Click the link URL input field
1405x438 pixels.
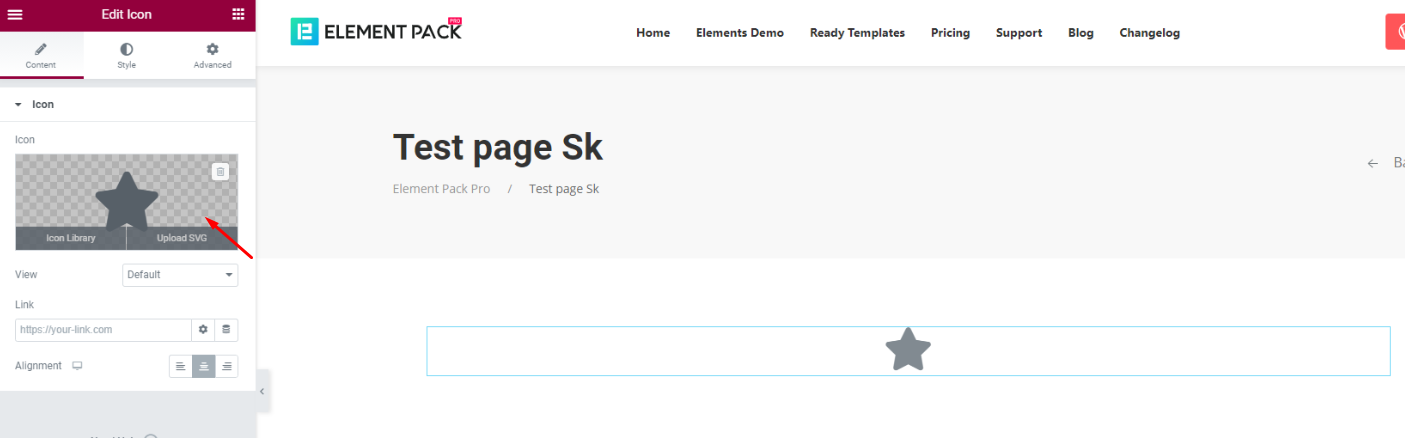(103, 330)
